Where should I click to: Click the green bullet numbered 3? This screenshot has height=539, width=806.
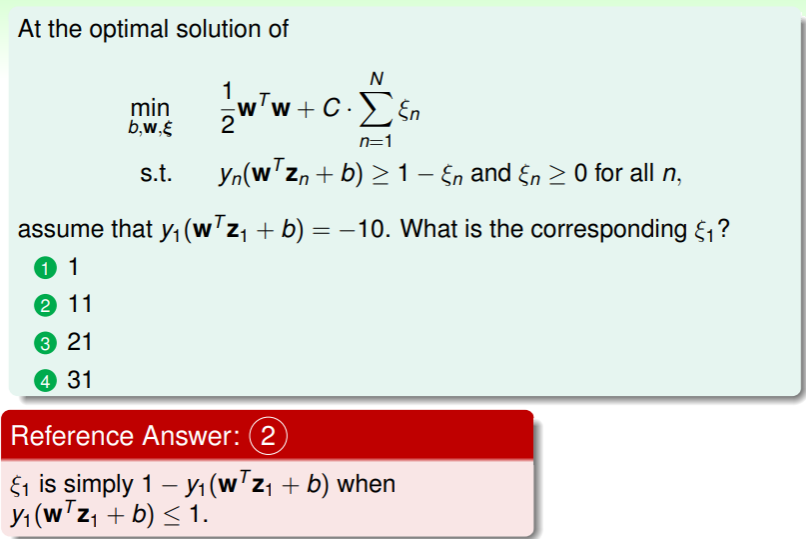coord(44,343)
